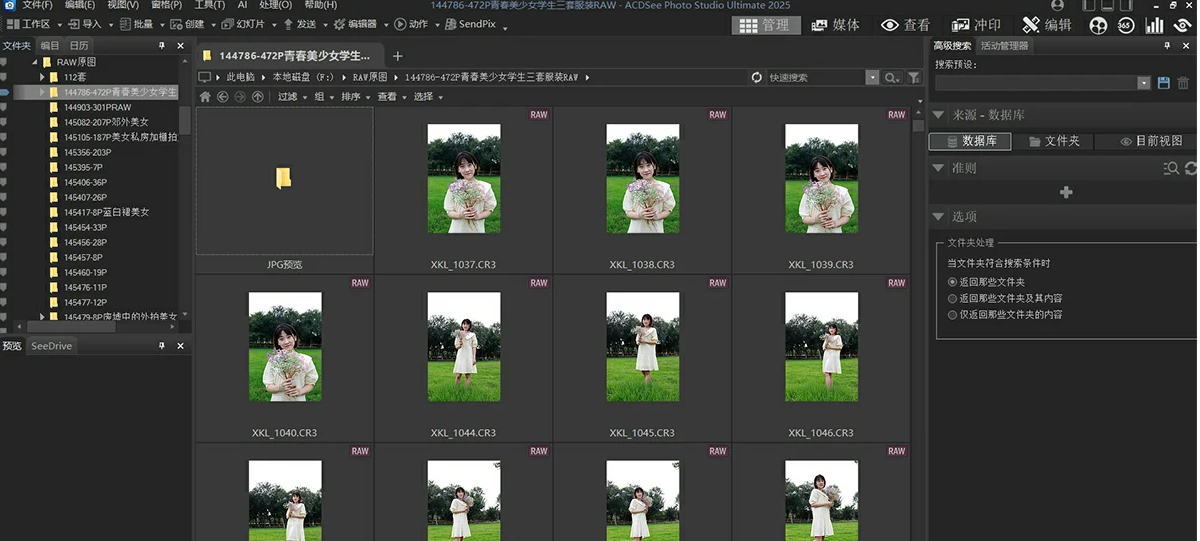
Task: Open the bar chart dashboard icon
Action: click(1154, 25)
